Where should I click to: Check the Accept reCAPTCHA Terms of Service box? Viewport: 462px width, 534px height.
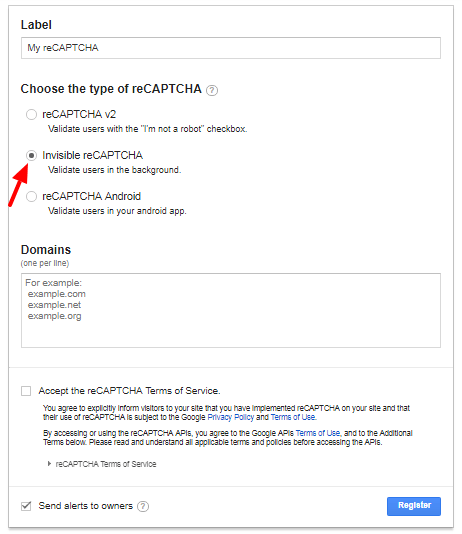click(x=26, y=391)
